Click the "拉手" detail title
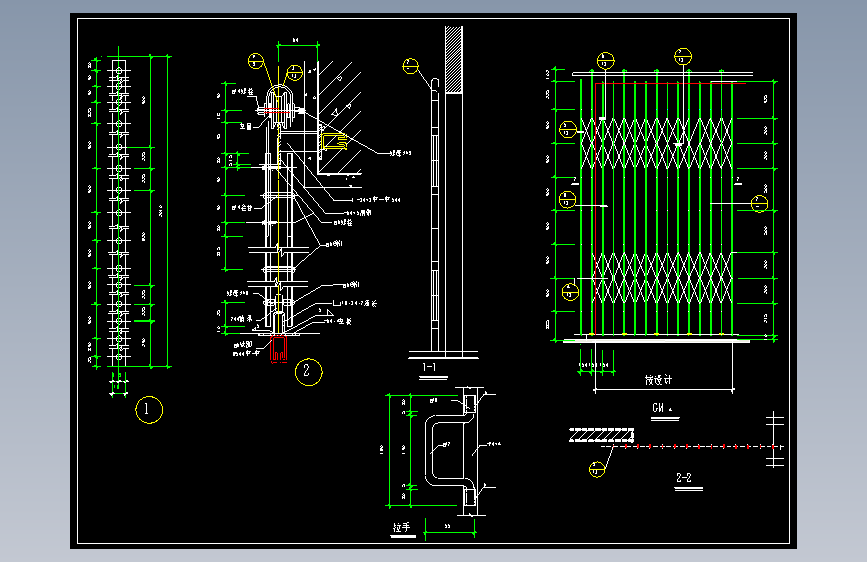Image resolution: width=867 pixels, height=562 pixels. [401, 528]
